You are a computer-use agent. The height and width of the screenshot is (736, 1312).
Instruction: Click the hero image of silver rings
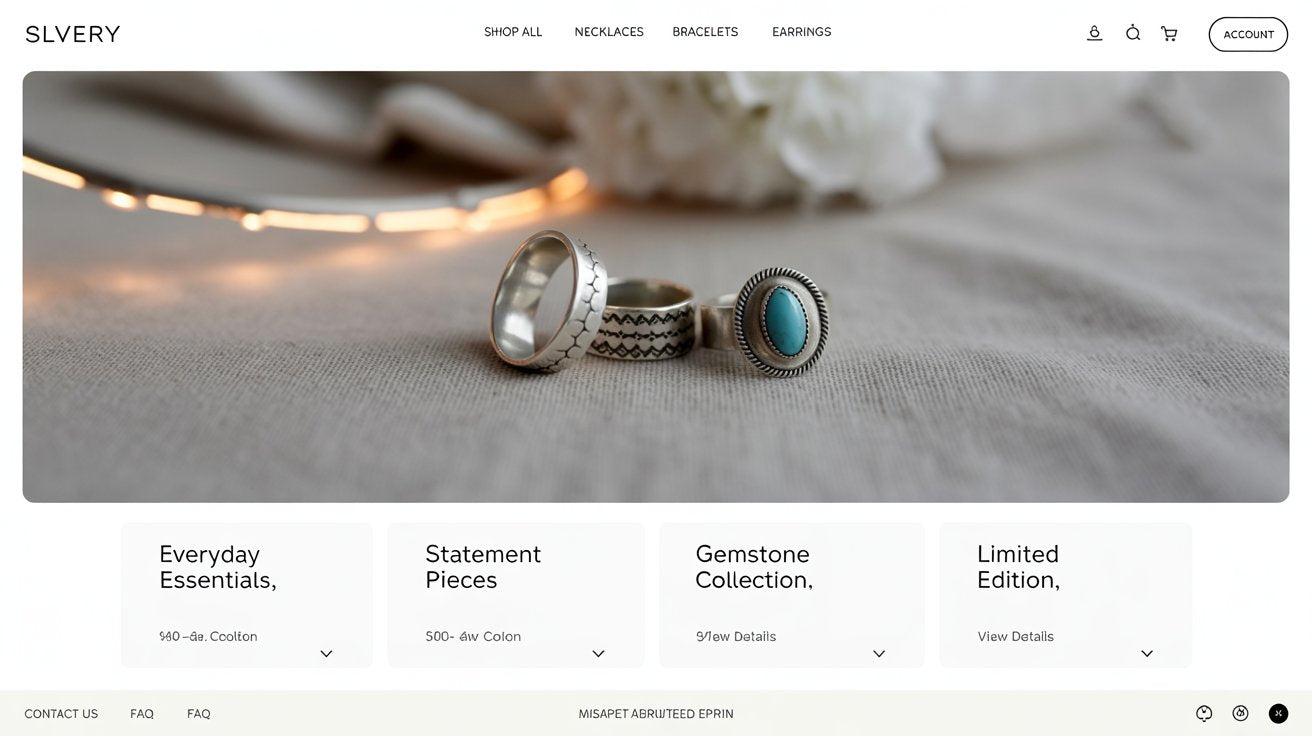tap(656, 287)
